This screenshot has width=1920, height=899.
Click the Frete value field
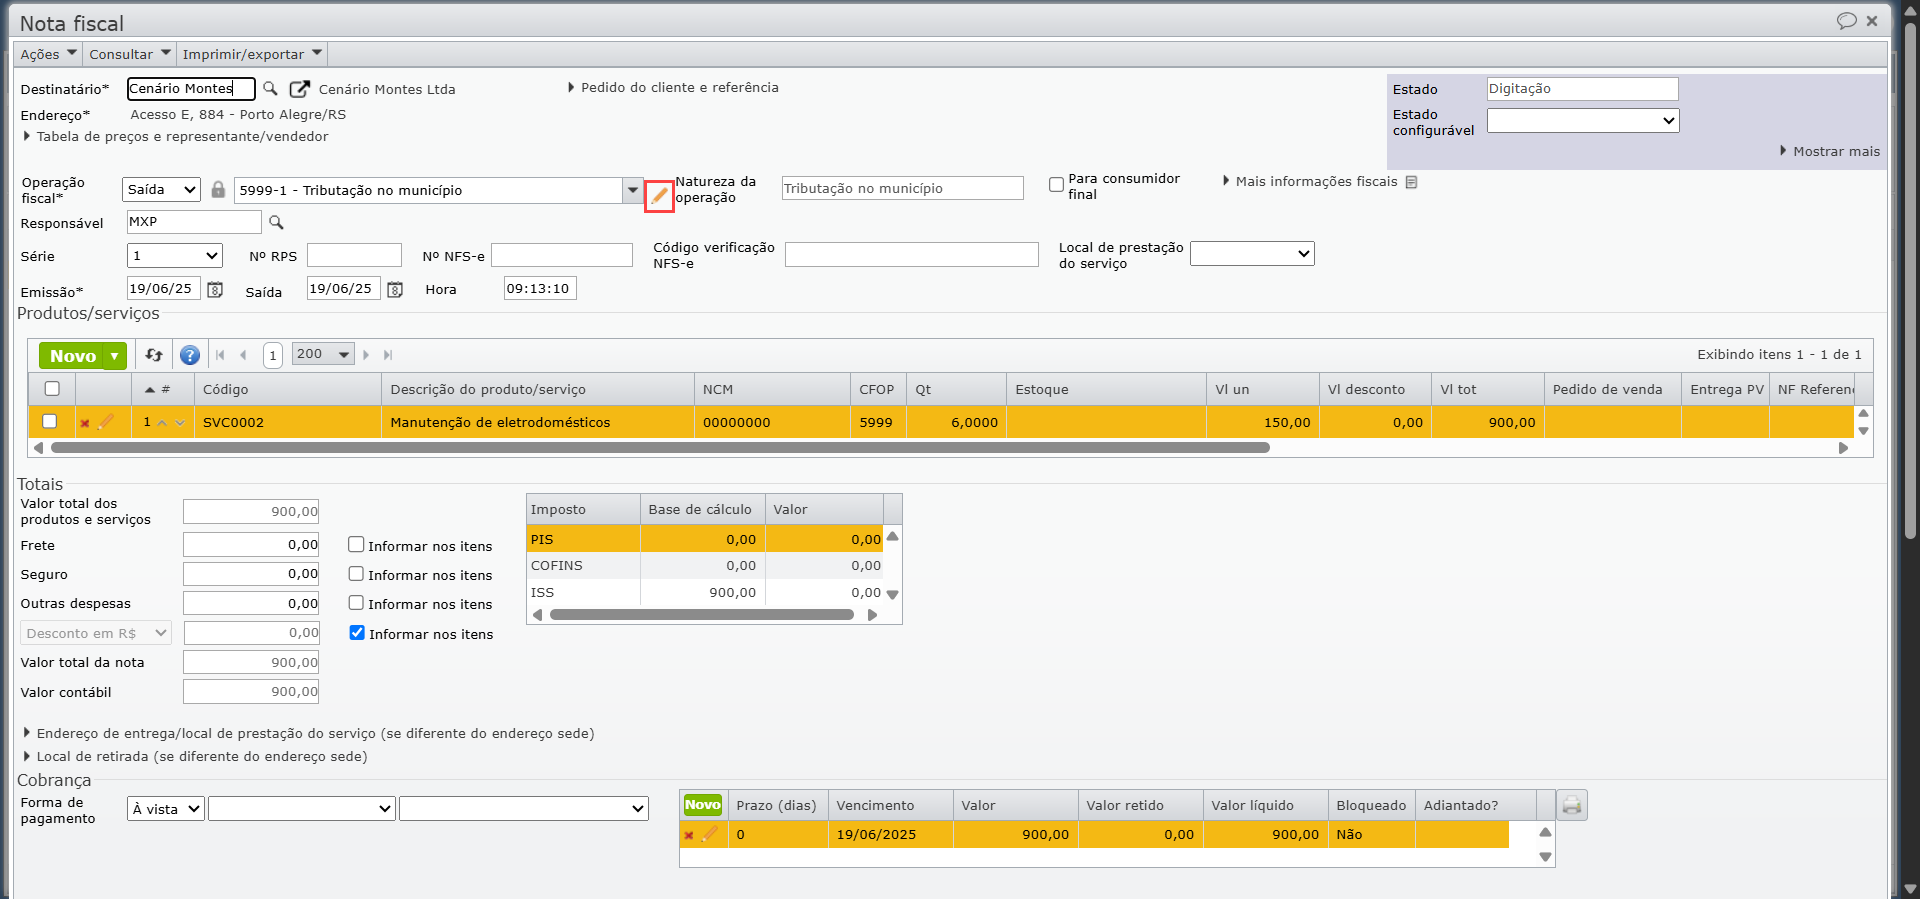tap(251, 545)
